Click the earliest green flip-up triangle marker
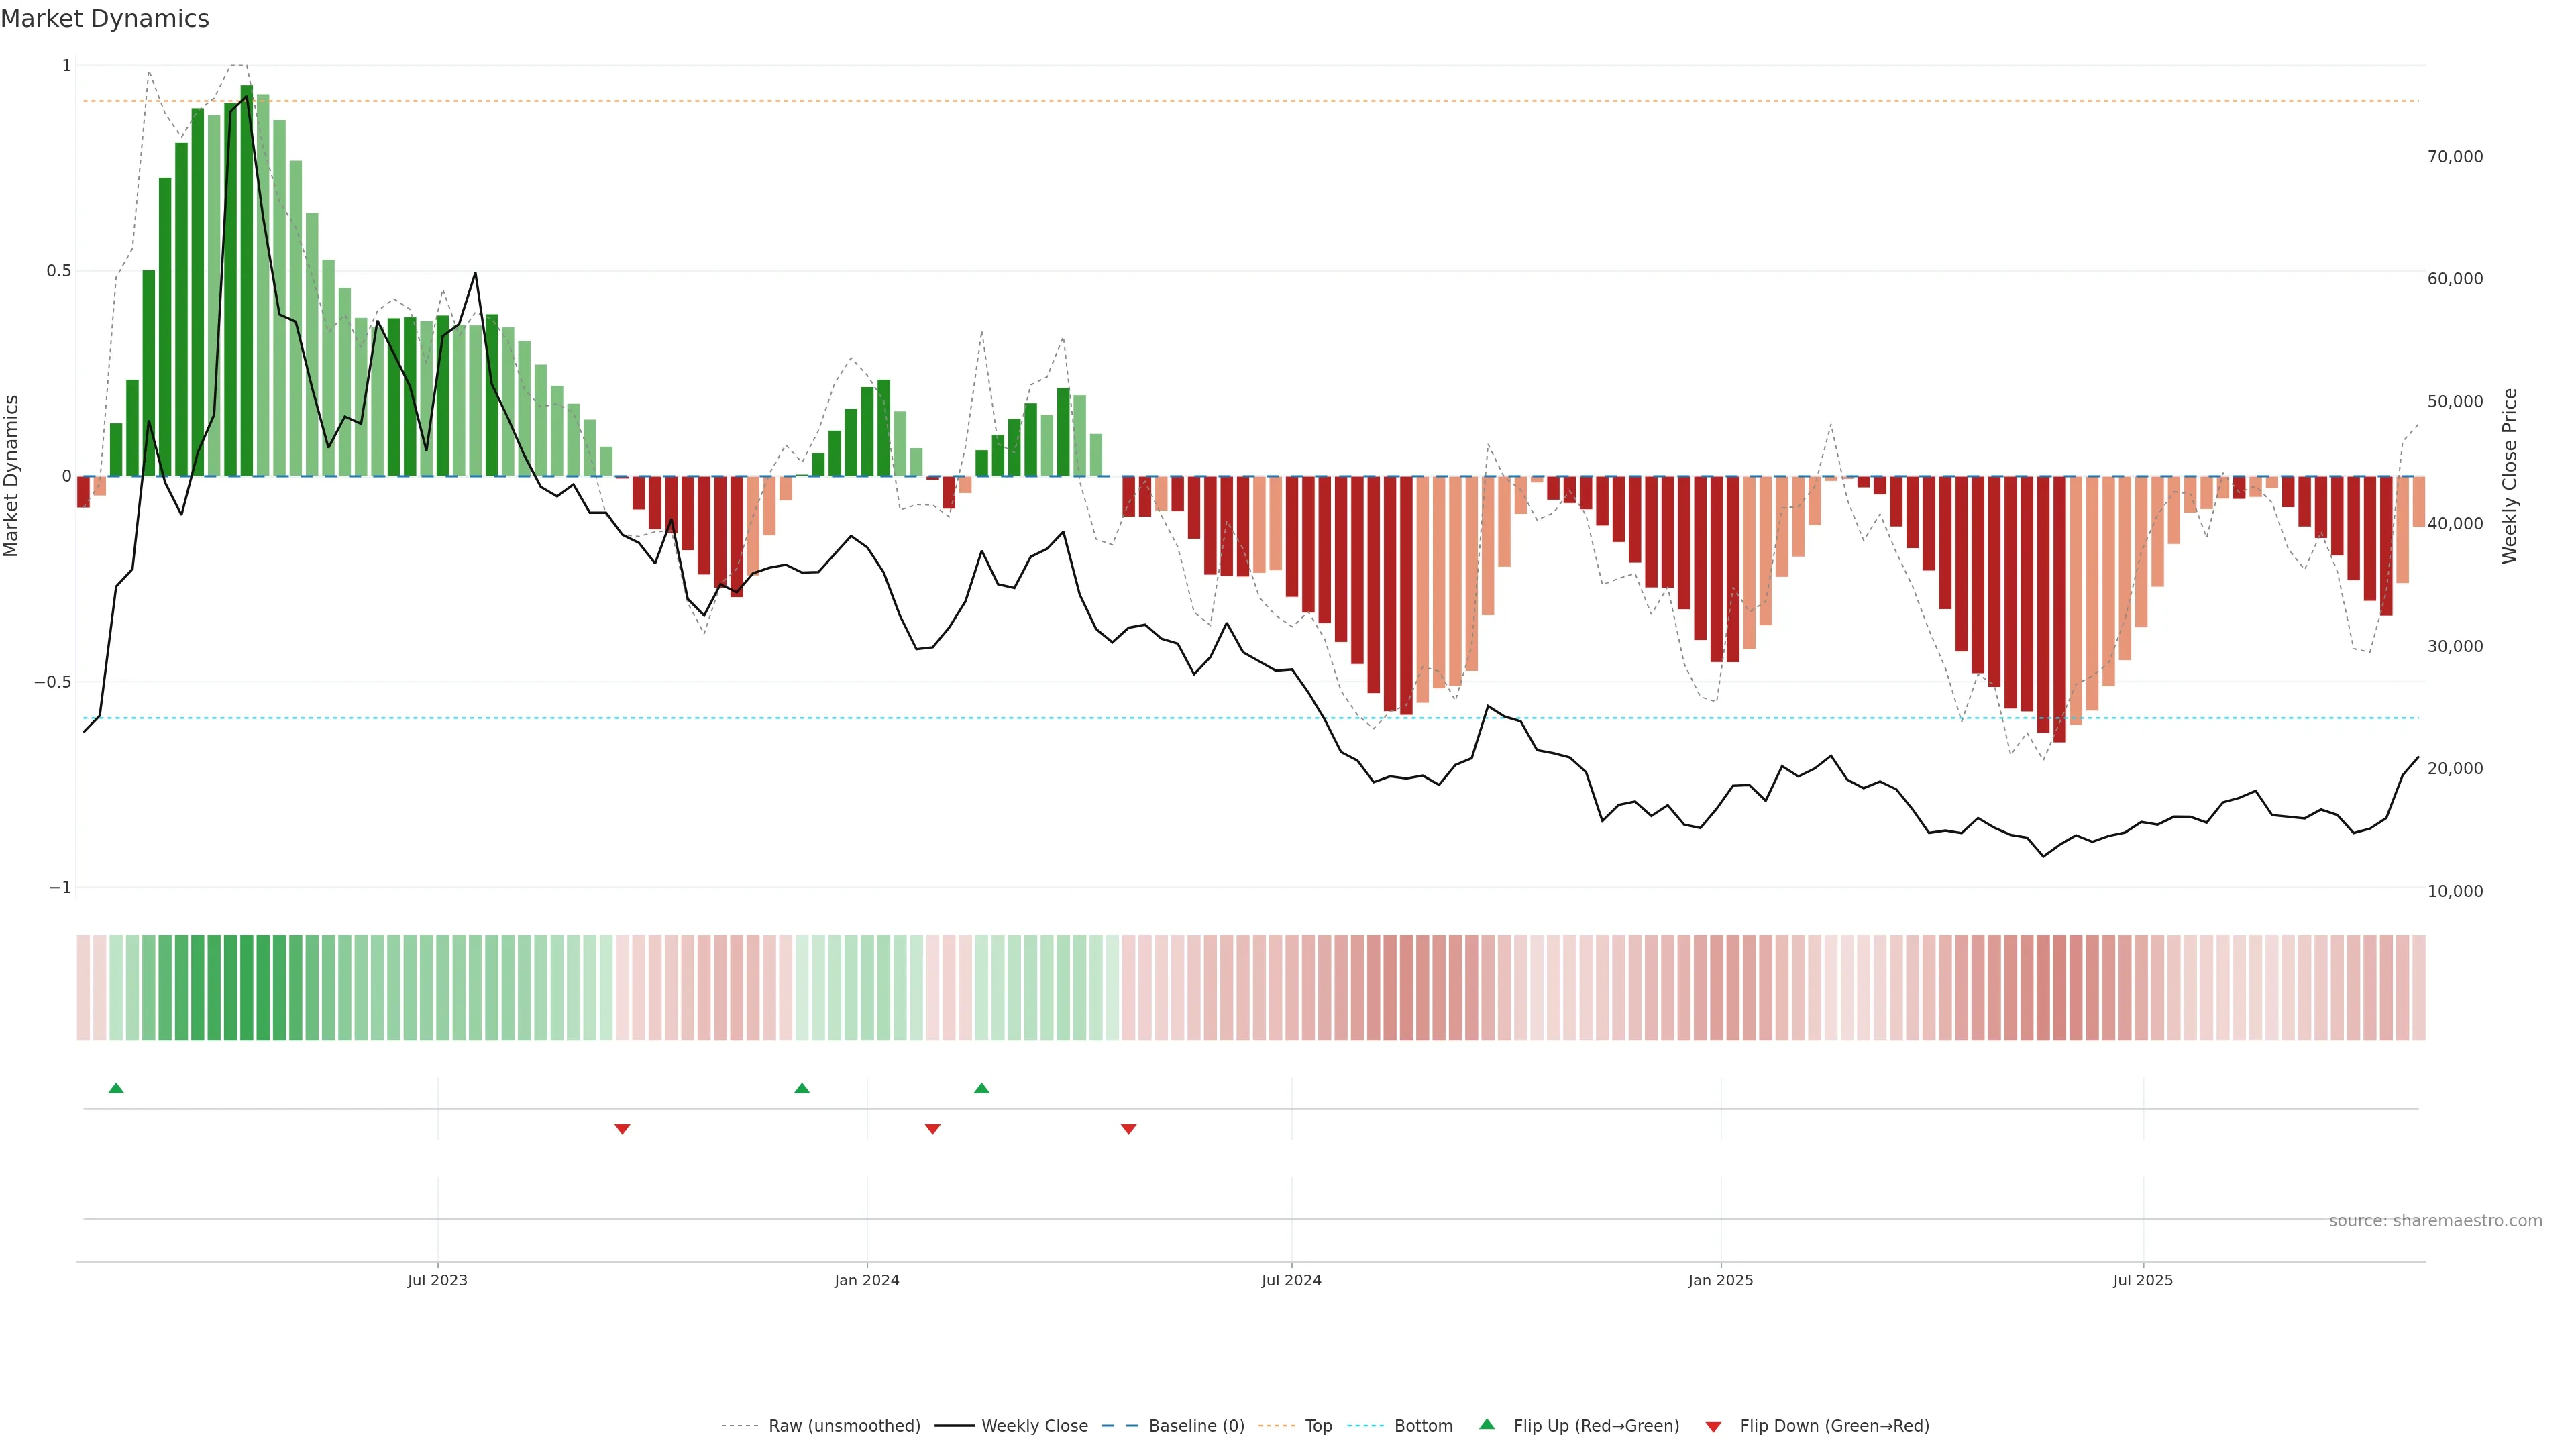 click(116, 1088)
